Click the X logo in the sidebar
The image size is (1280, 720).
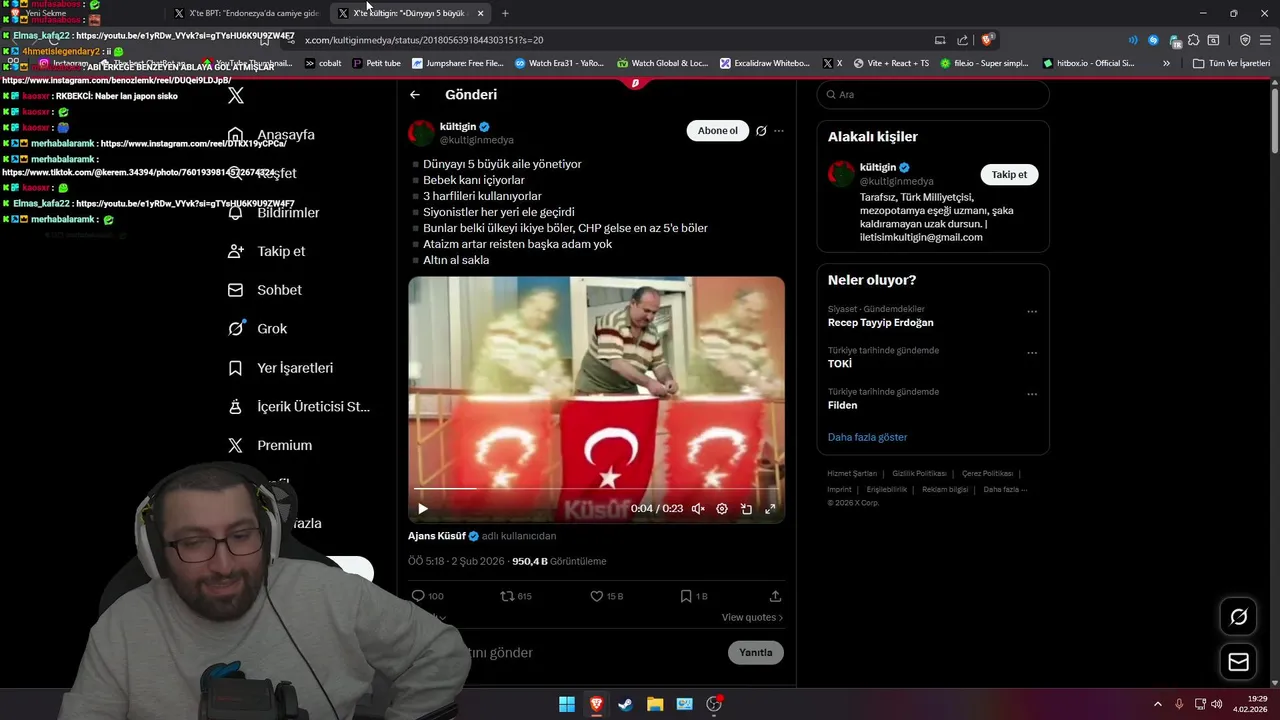pyautogui.click(x=236, y=96)
